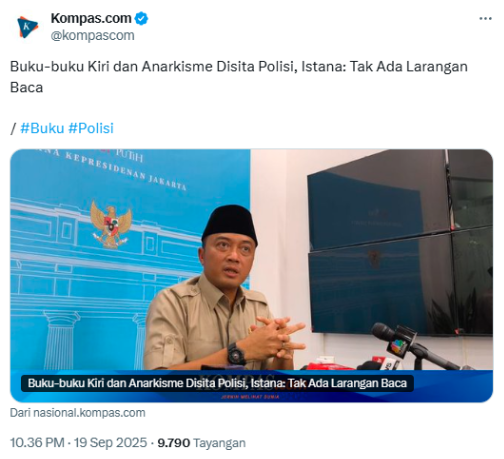
Task: Click the Tayangan label
Action: 219,443
